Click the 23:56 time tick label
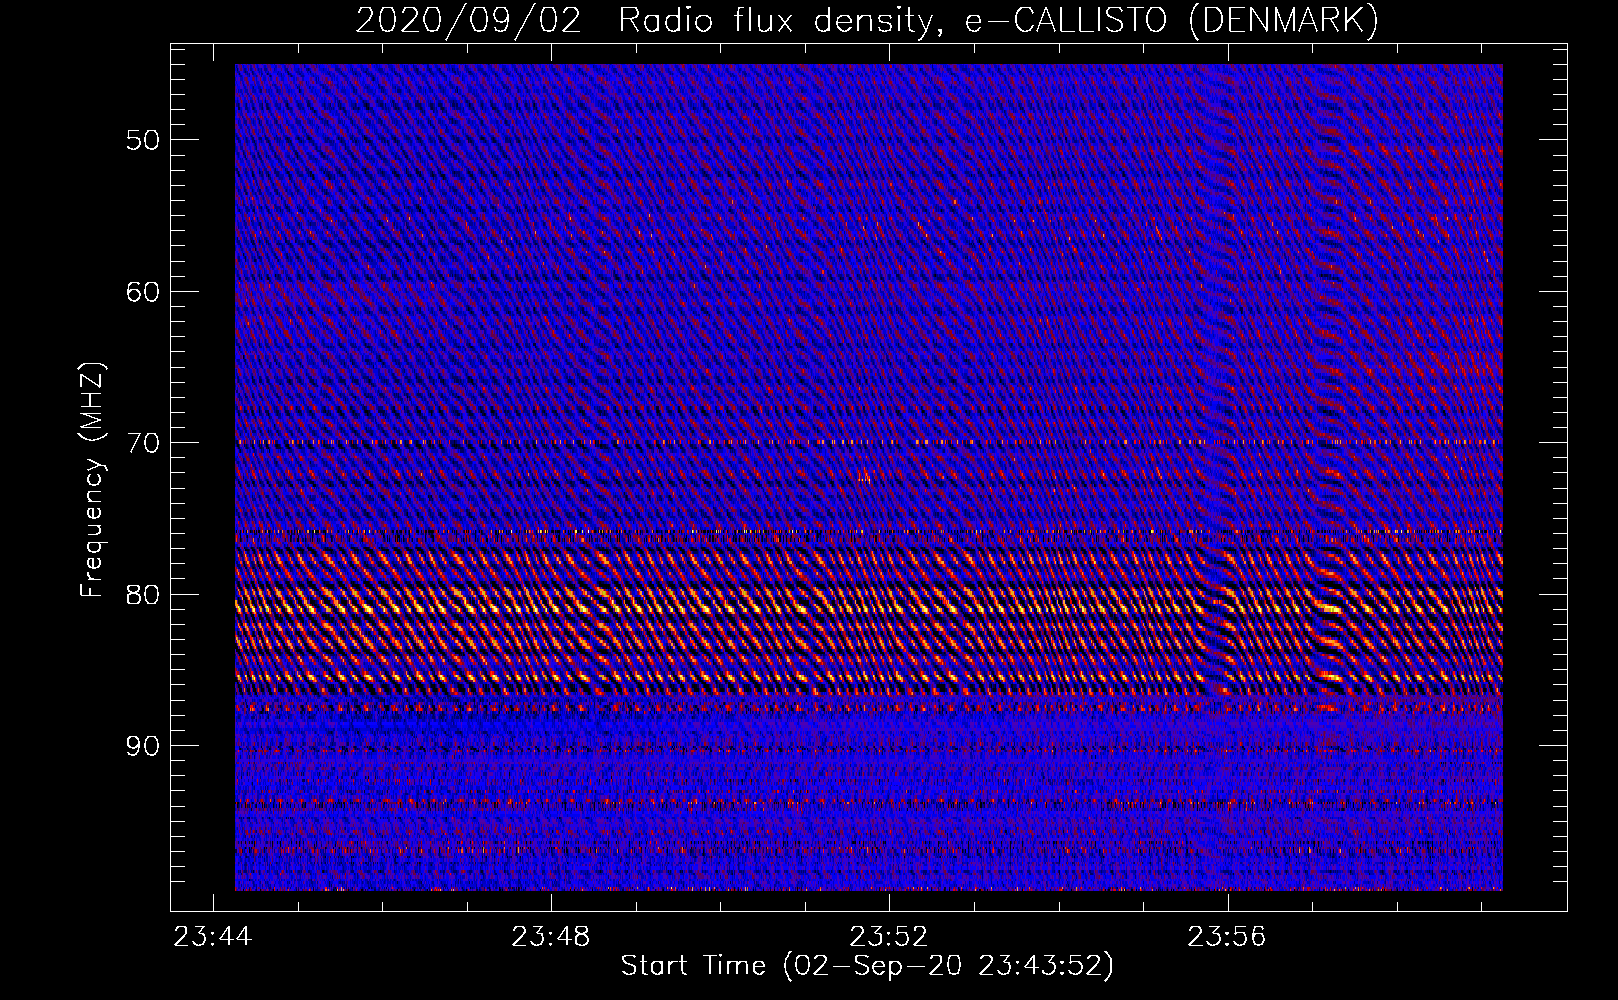 (x=1227, y=937)
